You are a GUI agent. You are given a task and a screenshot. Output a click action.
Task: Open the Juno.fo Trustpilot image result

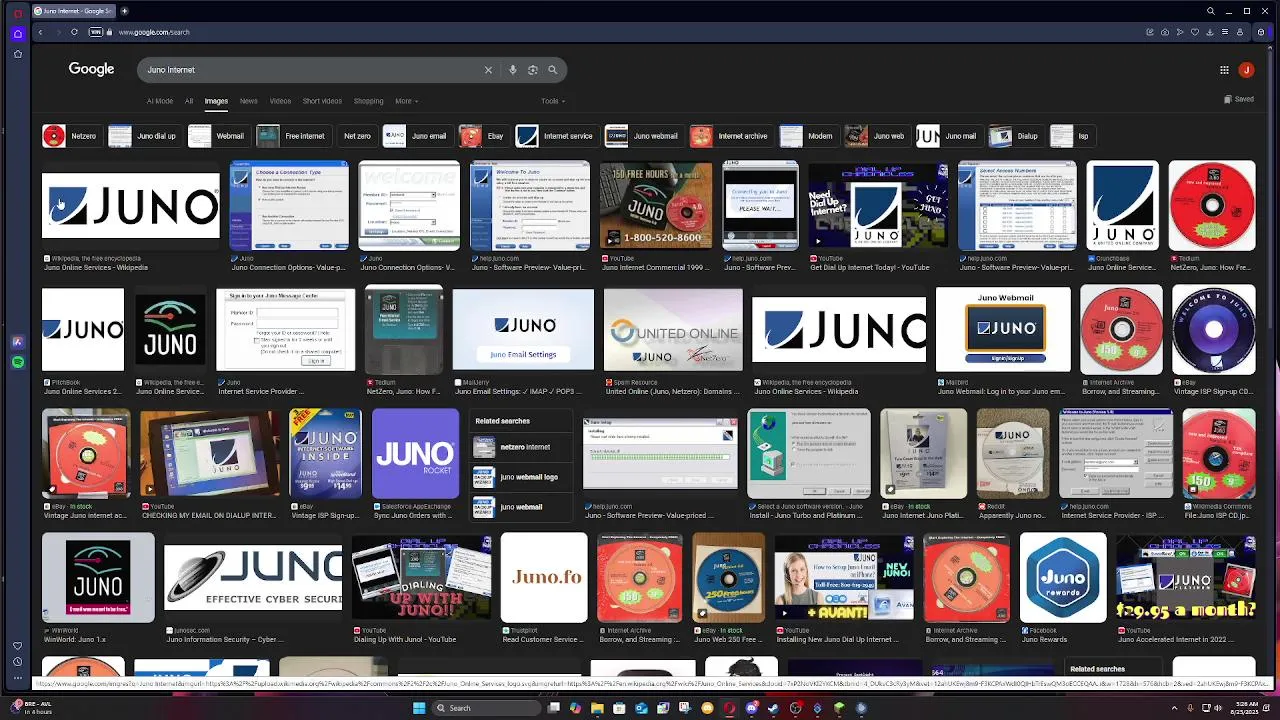pyautogui.click(x=544, y=578)
